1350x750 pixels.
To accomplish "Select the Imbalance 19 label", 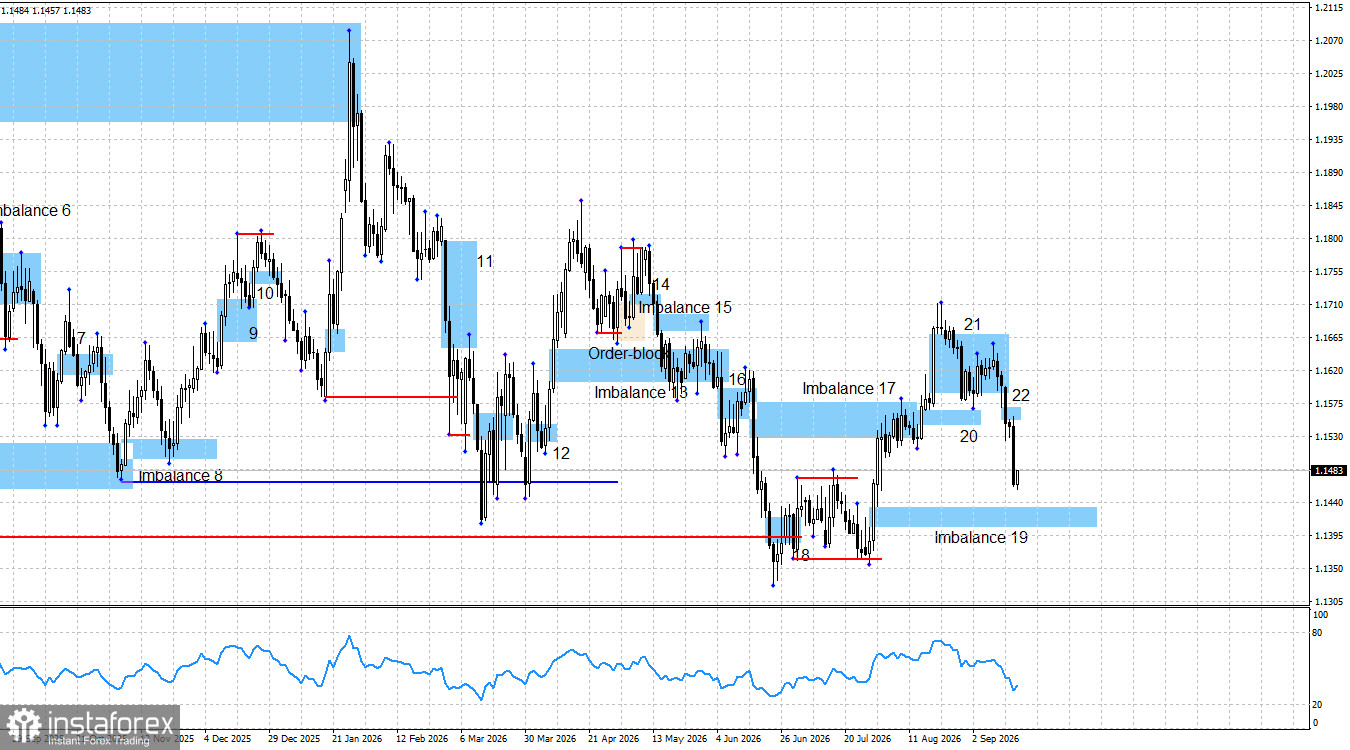I will click(x=981, y=538).
